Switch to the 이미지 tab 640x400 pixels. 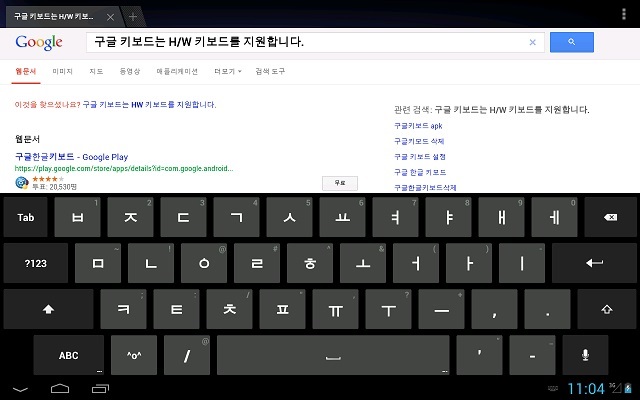click(x=62, y=71)
